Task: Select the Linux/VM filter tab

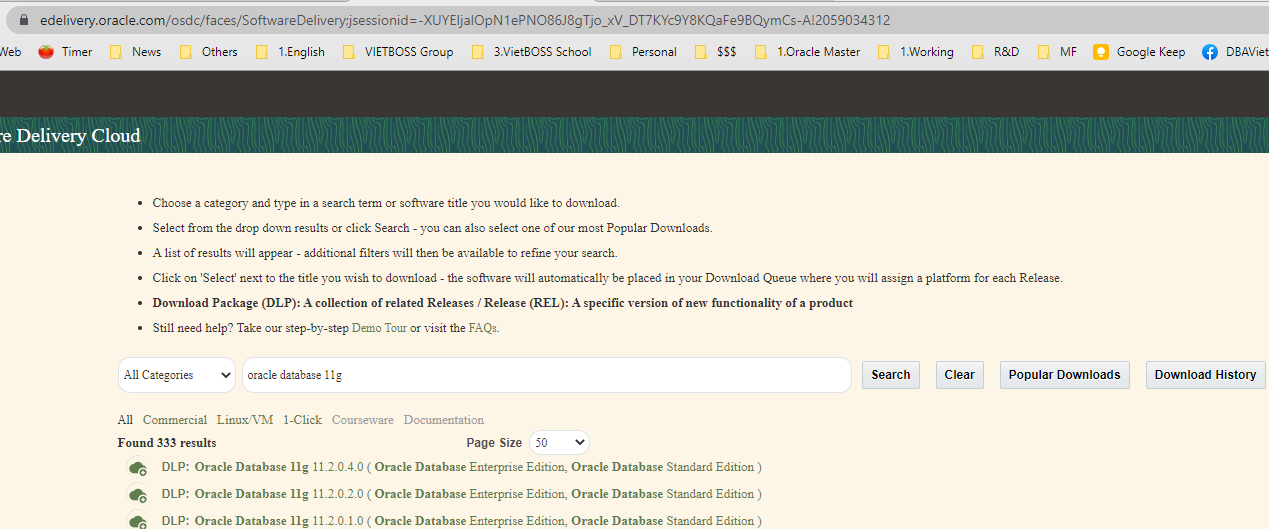Action: coord(245,420)
